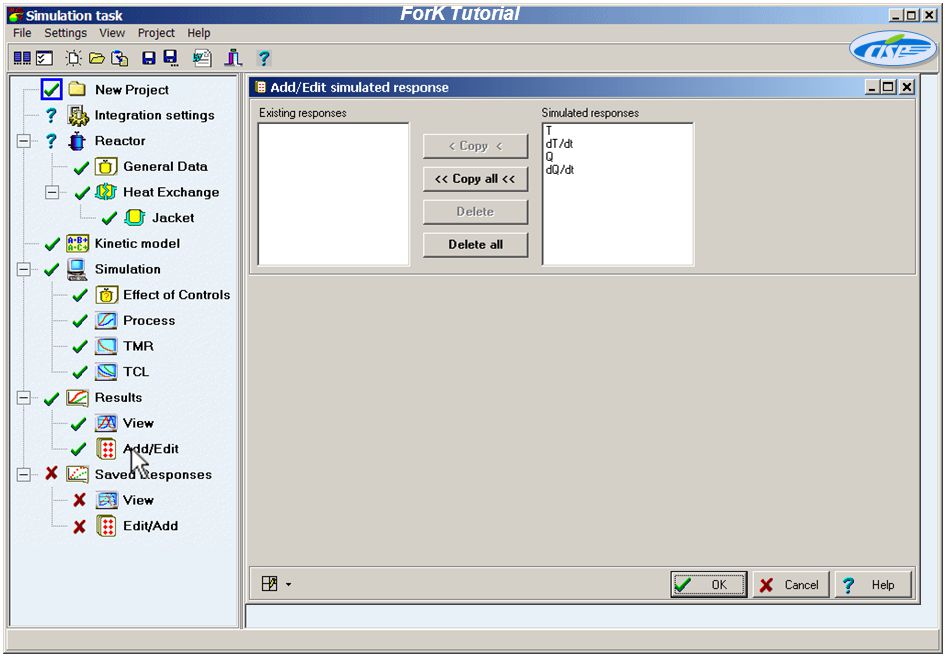Select the Q entry in Simulated responses
The width and height of the screenshot is (945, 657).
coord(549,157)
